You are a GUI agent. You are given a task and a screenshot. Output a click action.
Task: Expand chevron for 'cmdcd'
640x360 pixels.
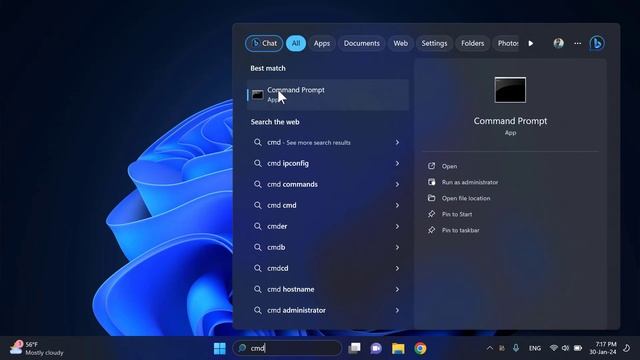pos(397,268)
